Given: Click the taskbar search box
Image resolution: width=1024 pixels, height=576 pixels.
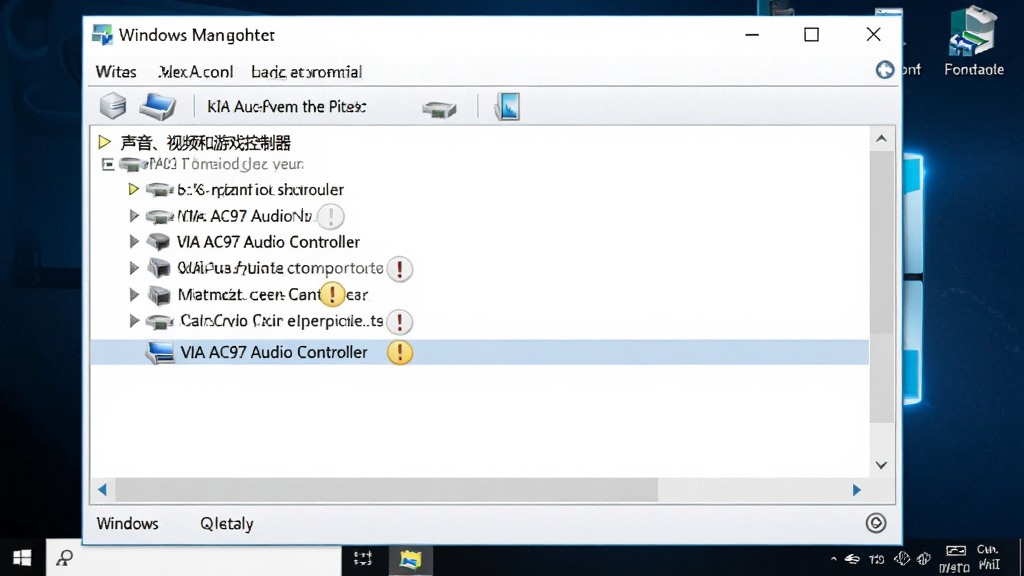Looking at the screenshot, I should point(193,558).
